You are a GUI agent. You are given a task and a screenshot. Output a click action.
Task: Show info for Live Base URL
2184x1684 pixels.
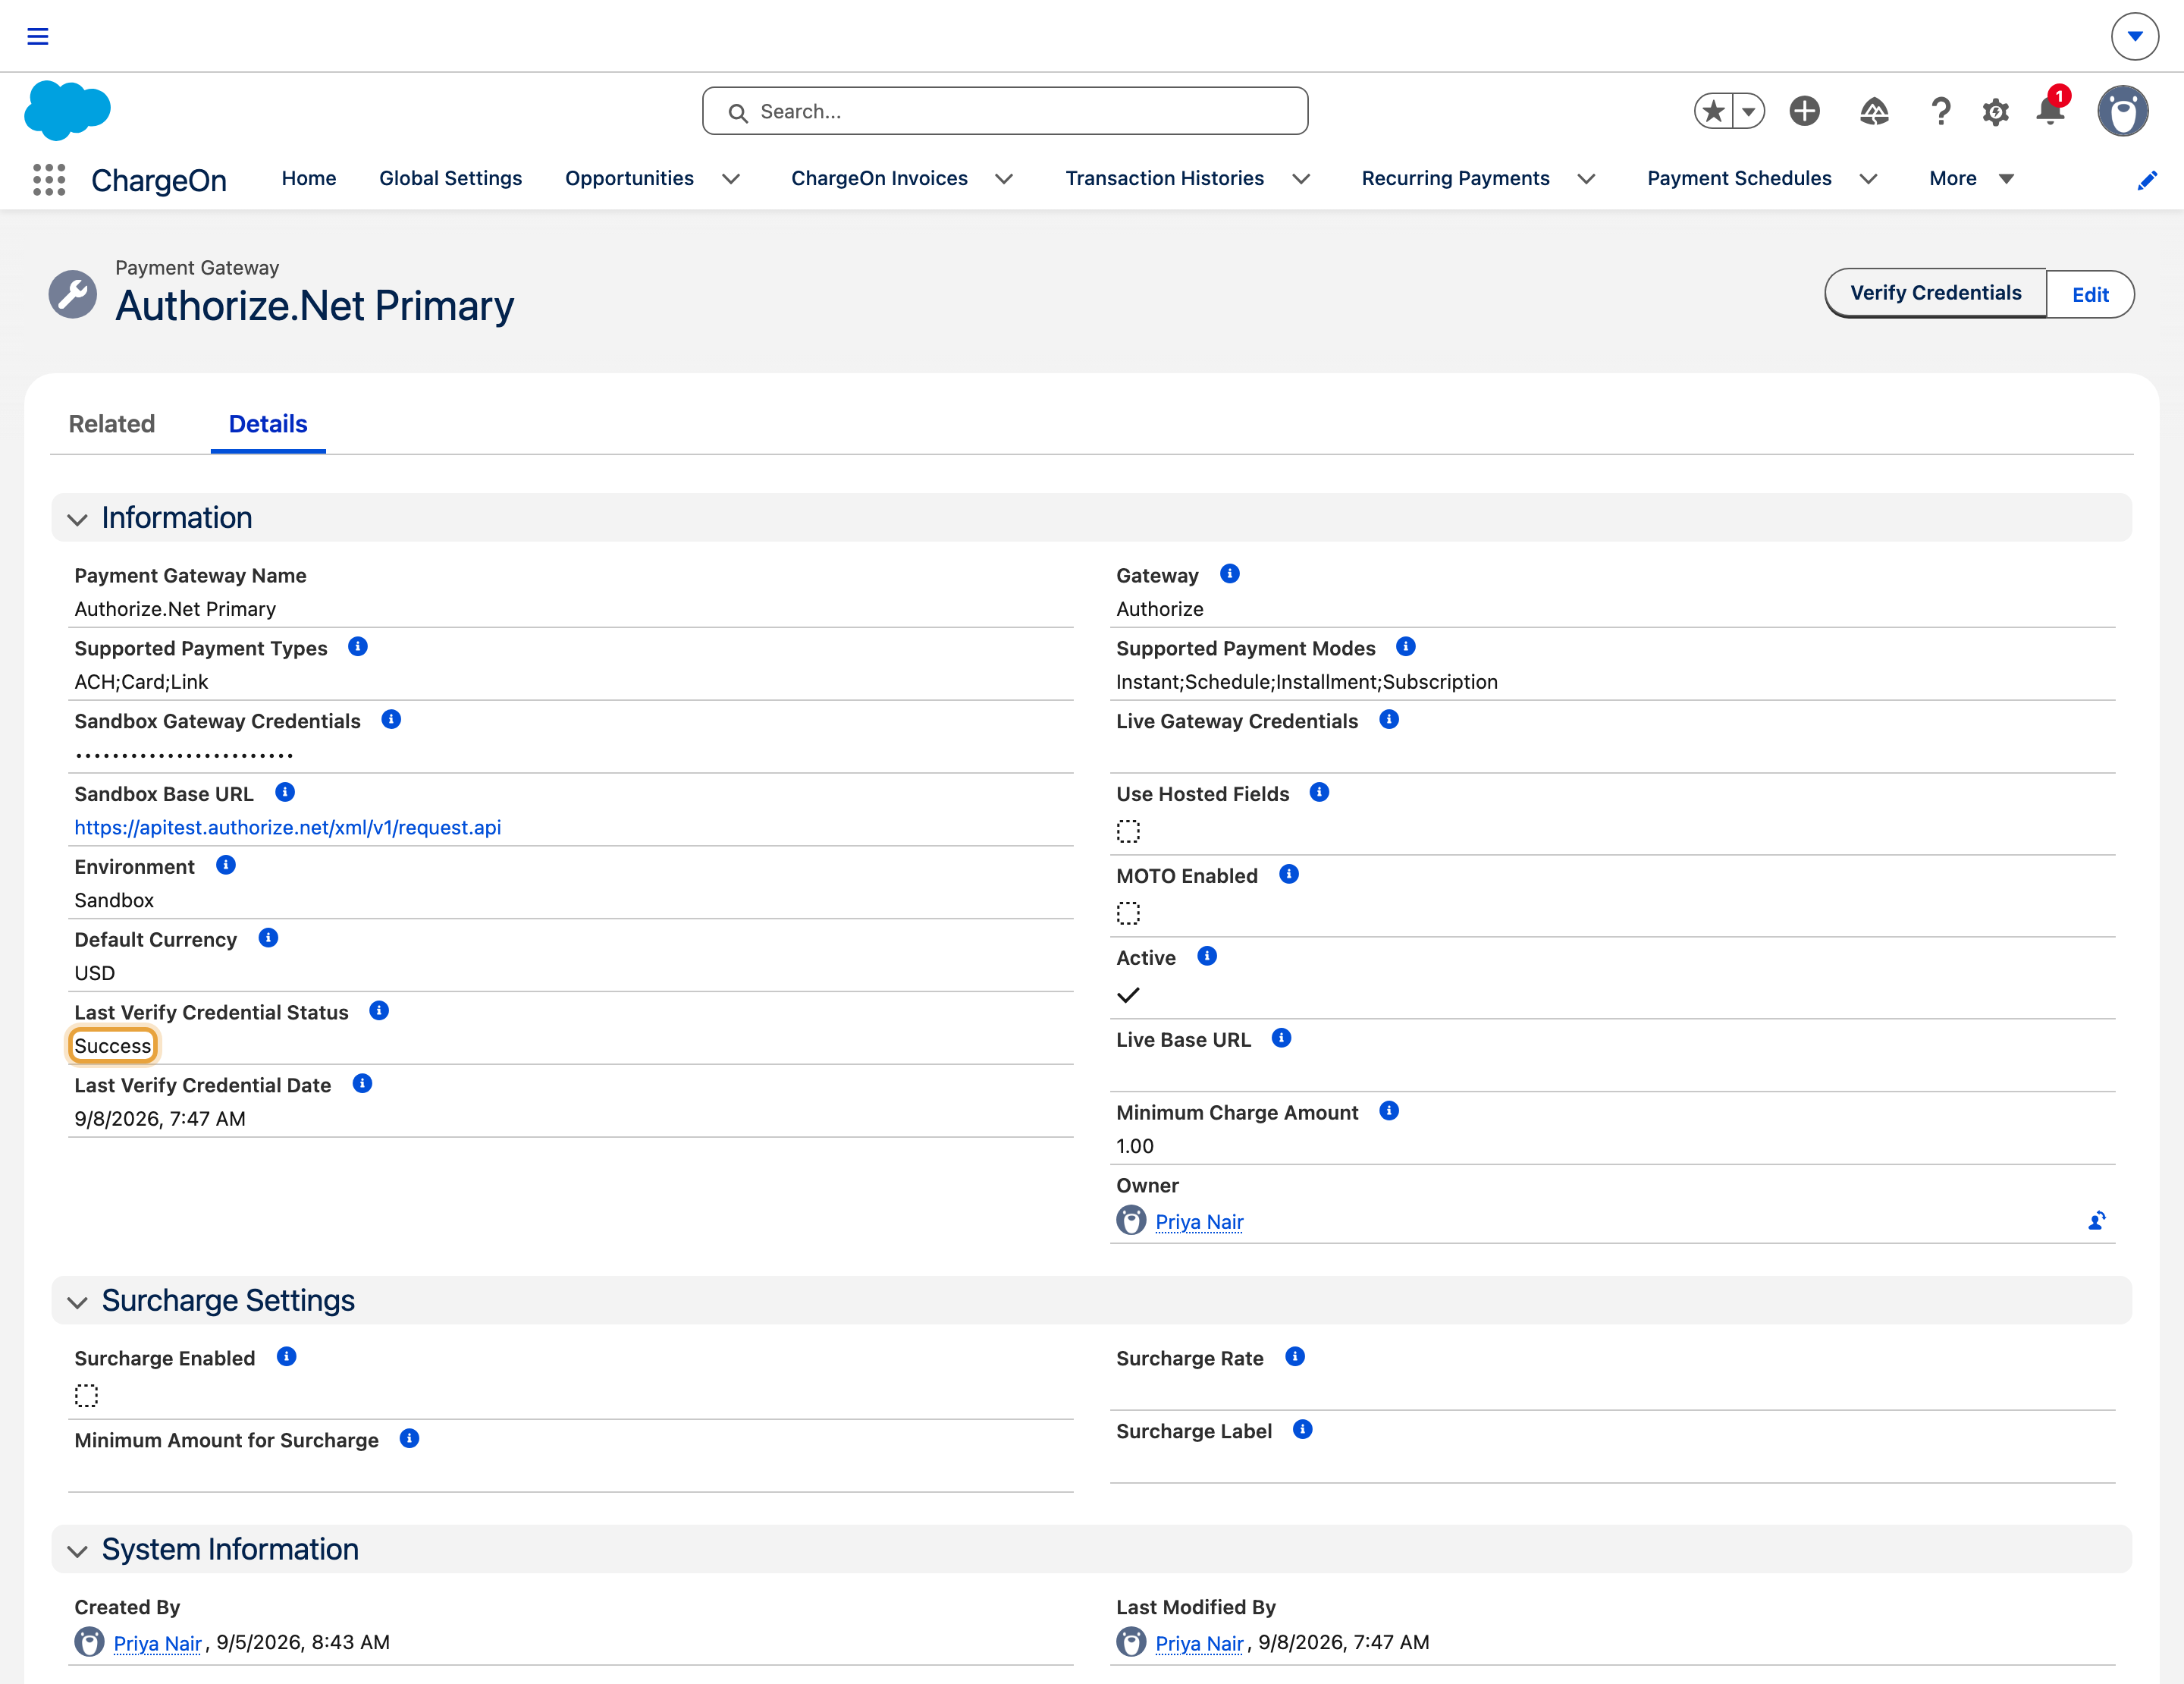click(1282, 1039)
